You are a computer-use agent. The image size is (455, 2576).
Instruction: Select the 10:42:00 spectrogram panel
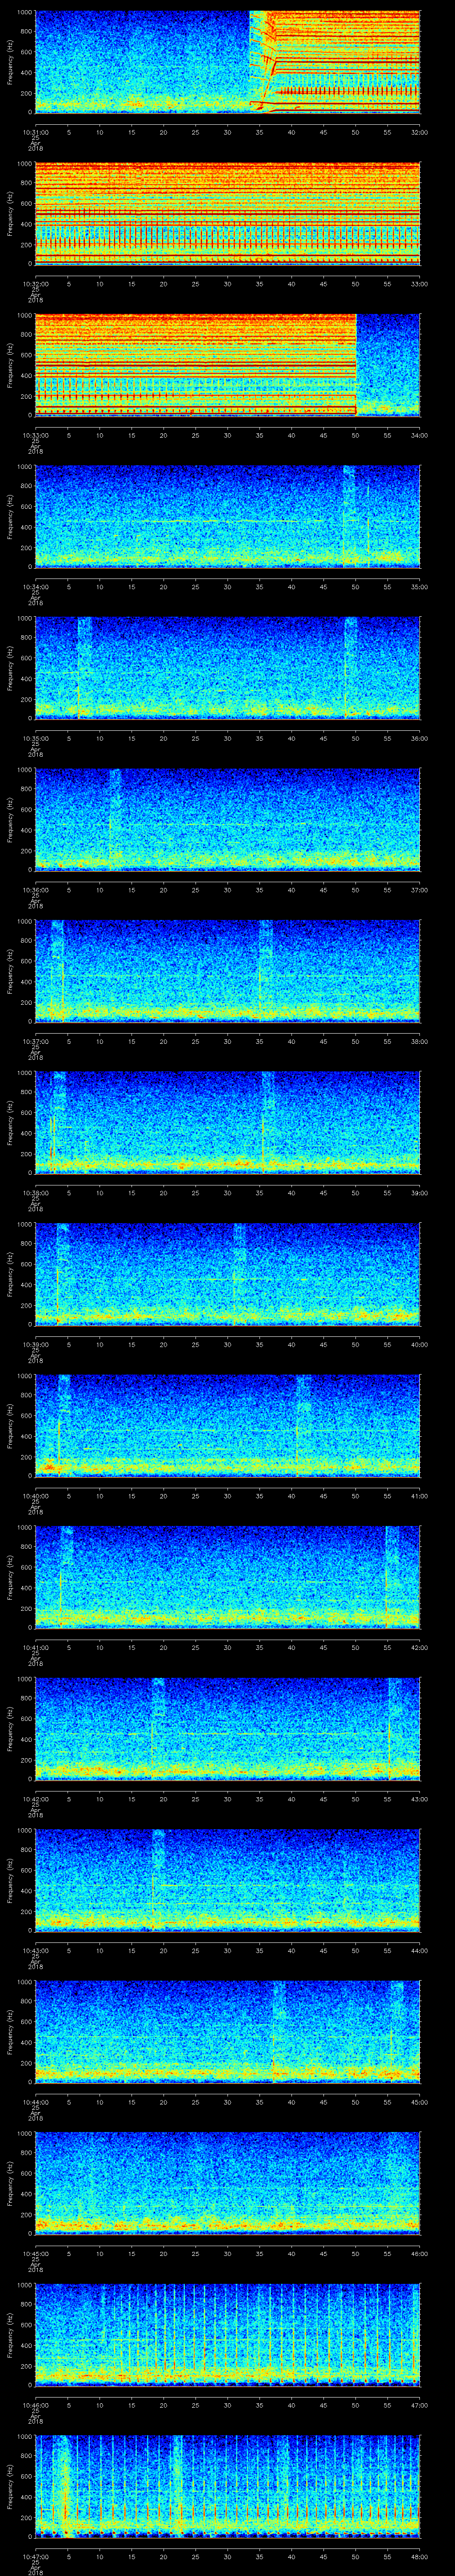click(x=227, y=1728)
